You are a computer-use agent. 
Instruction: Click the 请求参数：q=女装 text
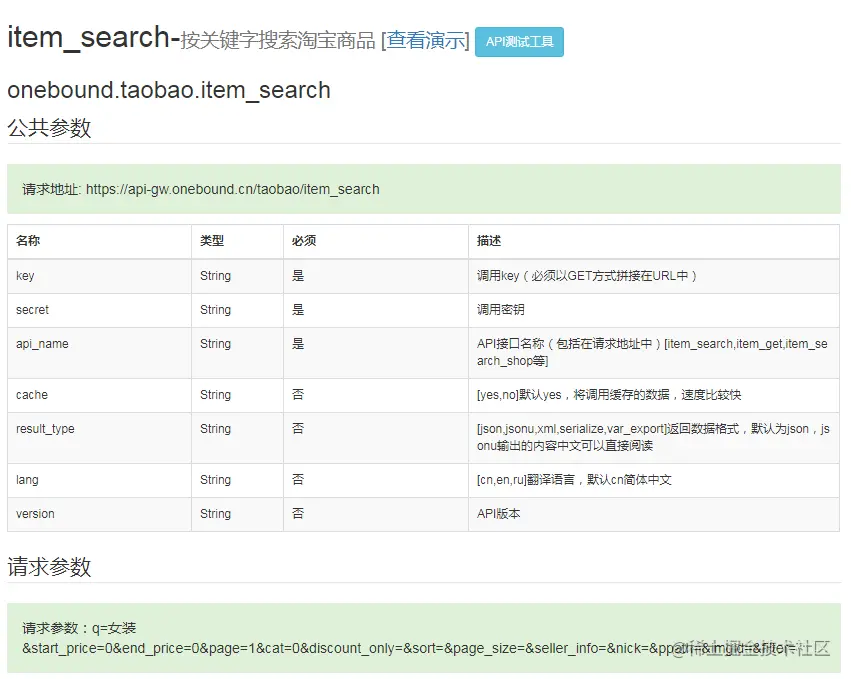tap(79, 629)
